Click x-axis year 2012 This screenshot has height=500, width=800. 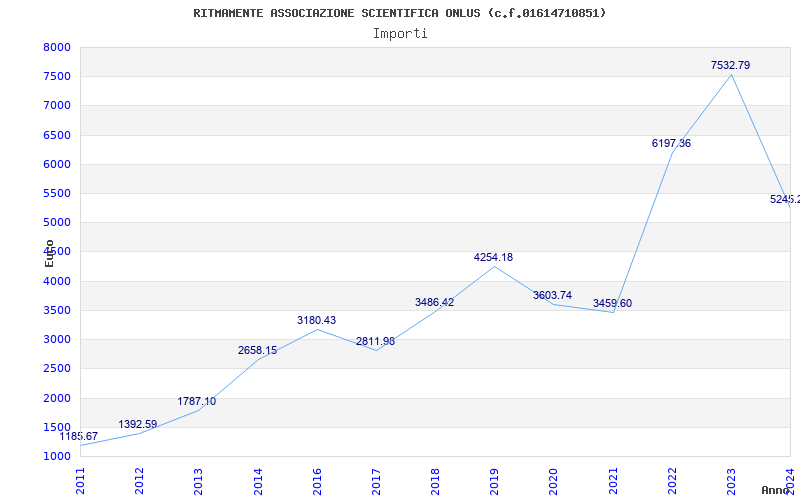tap(139, 481)
